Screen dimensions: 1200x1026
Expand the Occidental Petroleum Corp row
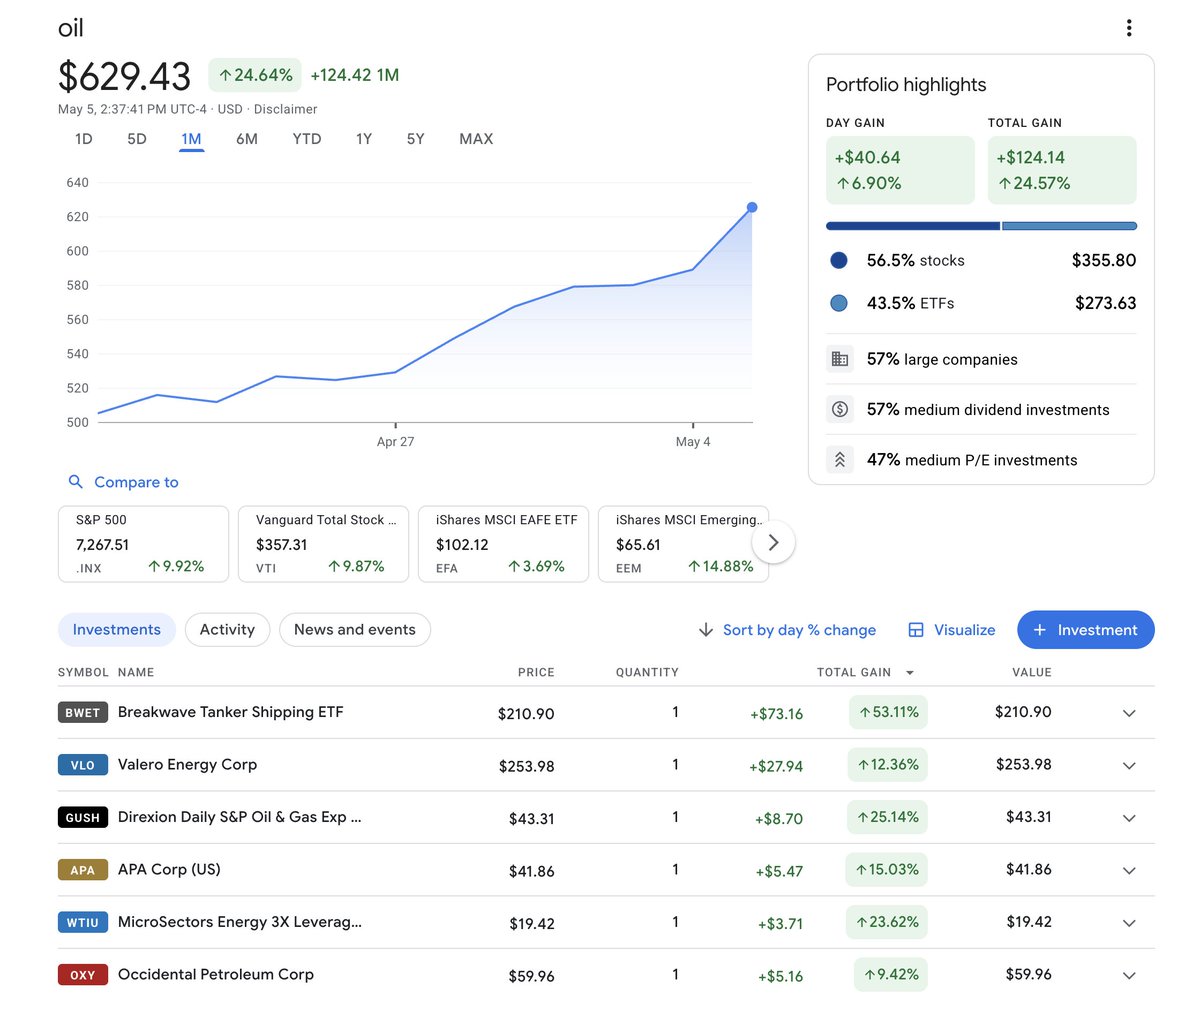click(1129, 975)
